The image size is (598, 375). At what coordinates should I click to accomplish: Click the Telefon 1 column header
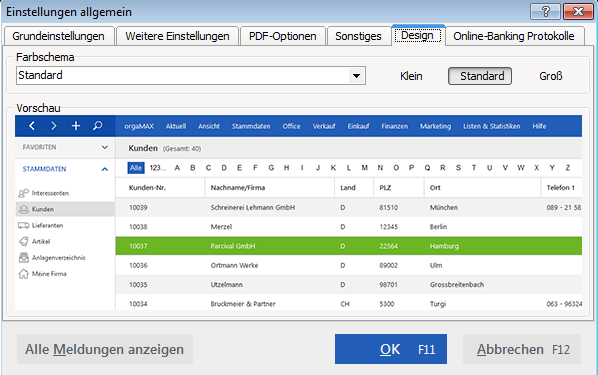pos(560,188)
